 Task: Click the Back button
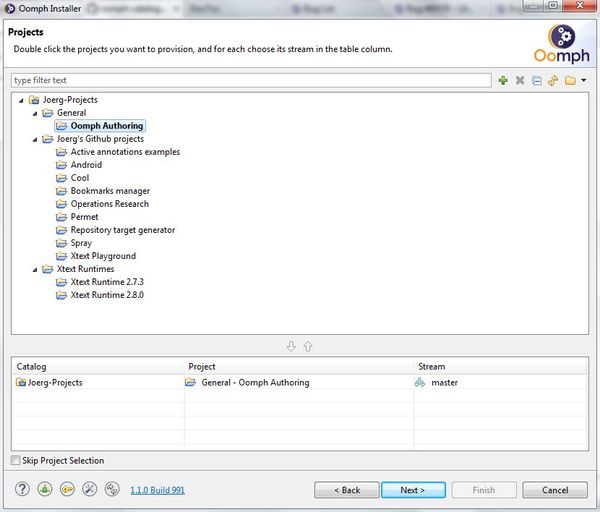(347, 490)
